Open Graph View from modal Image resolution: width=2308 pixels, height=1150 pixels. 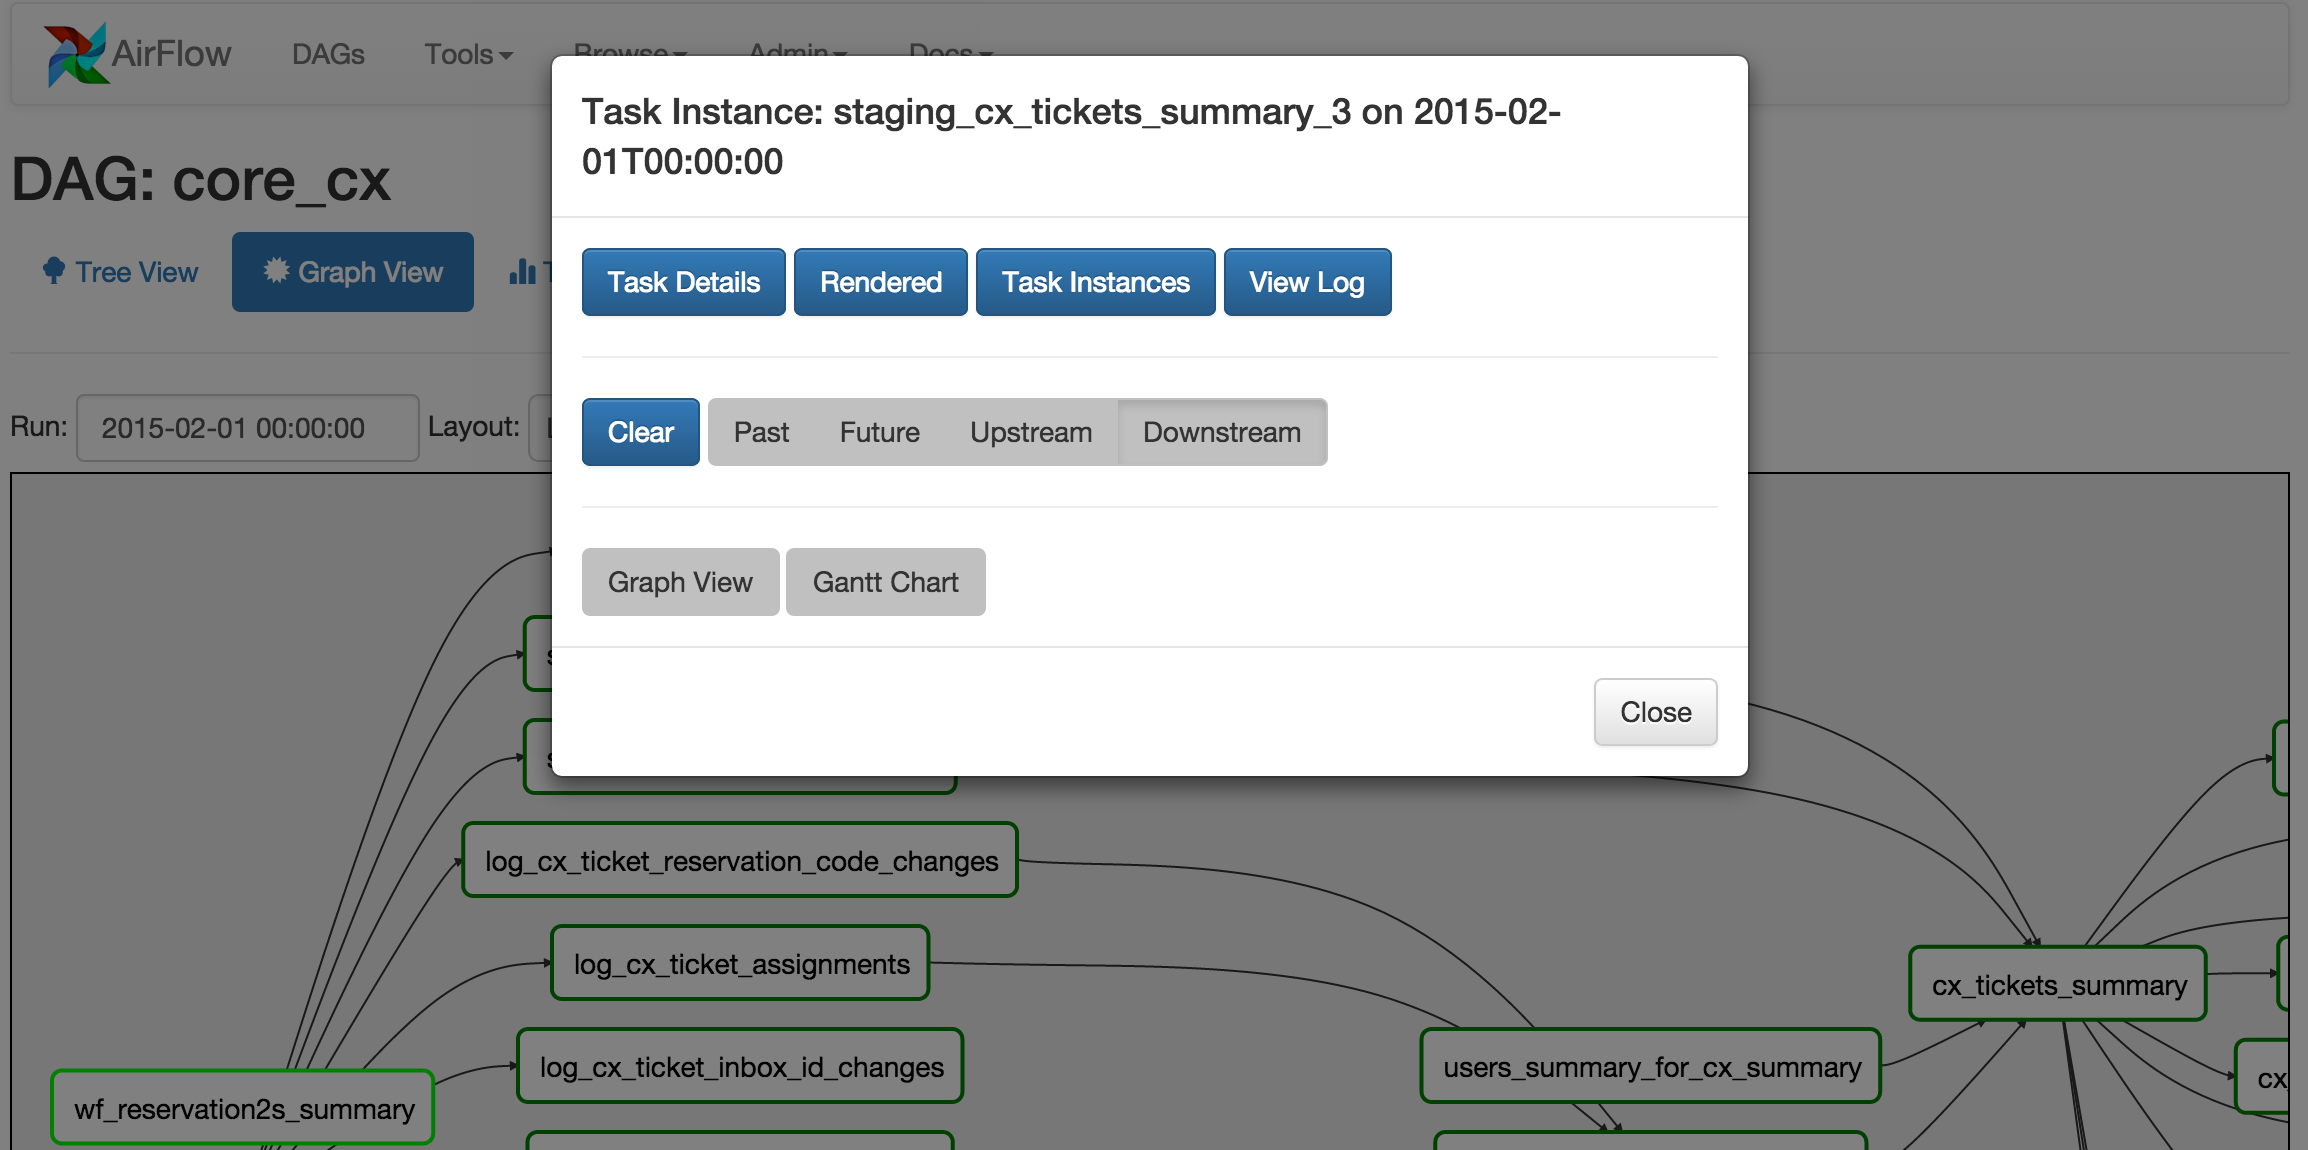pos(682,582)
